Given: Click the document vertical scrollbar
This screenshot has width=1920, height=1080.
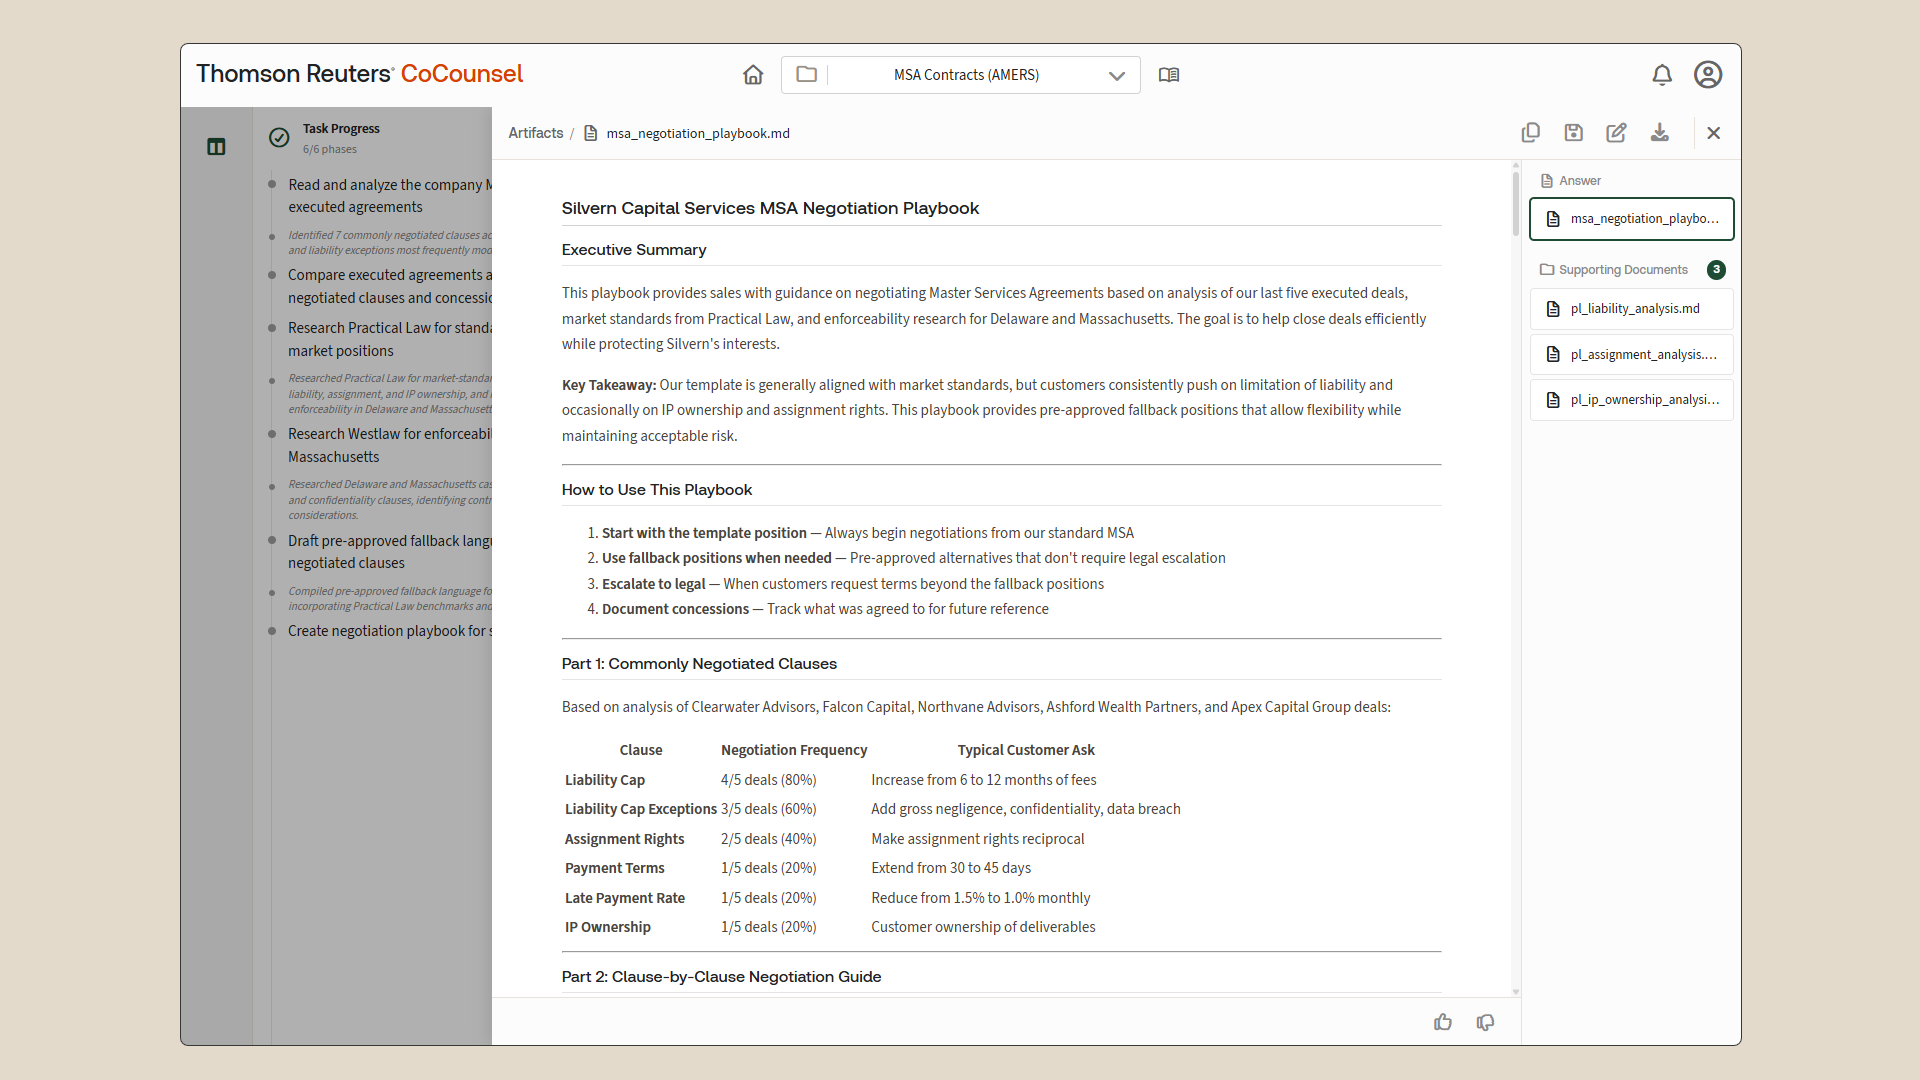Looking at the screenshot, I should [x=1516, y=205].
